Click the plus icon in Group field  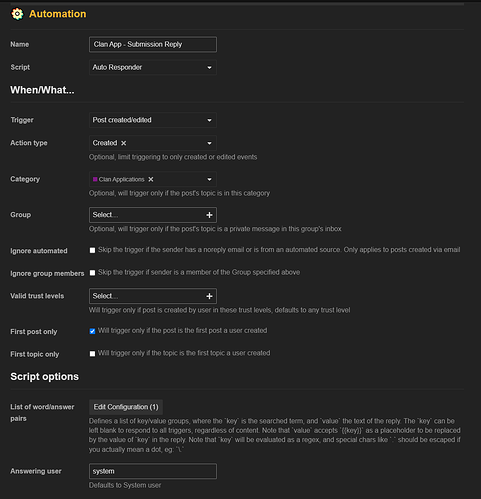pyautogui.click(x=209, y=215)
